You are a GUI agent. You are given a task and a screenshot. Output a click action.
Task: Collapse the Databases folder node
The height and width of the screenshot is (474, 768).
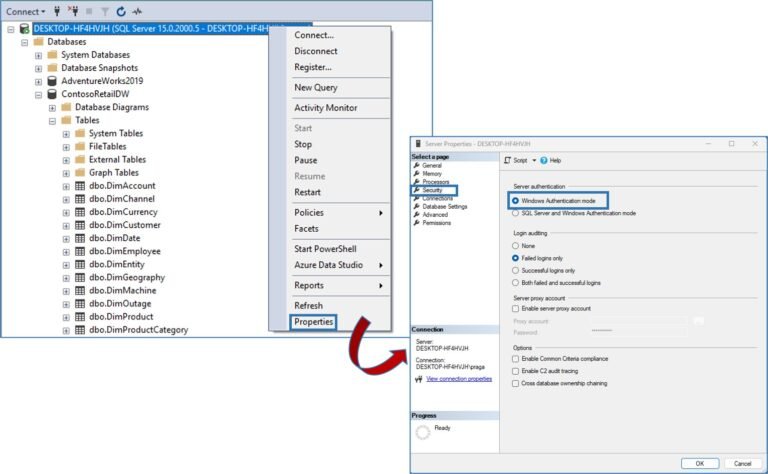(24, 43)
